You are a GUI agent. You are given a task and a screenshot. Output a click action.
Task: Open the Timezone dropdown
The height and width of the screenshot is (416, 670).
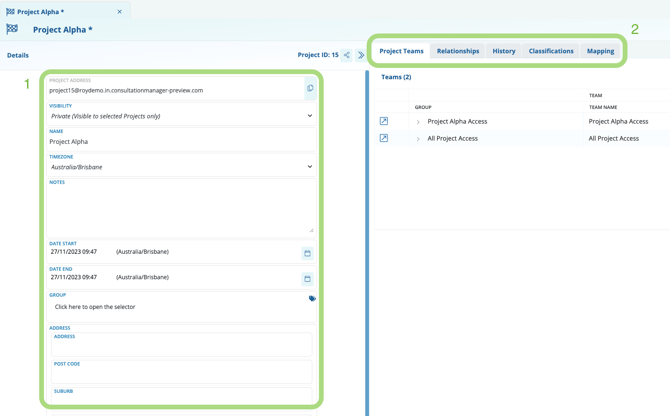coord(180,167)
